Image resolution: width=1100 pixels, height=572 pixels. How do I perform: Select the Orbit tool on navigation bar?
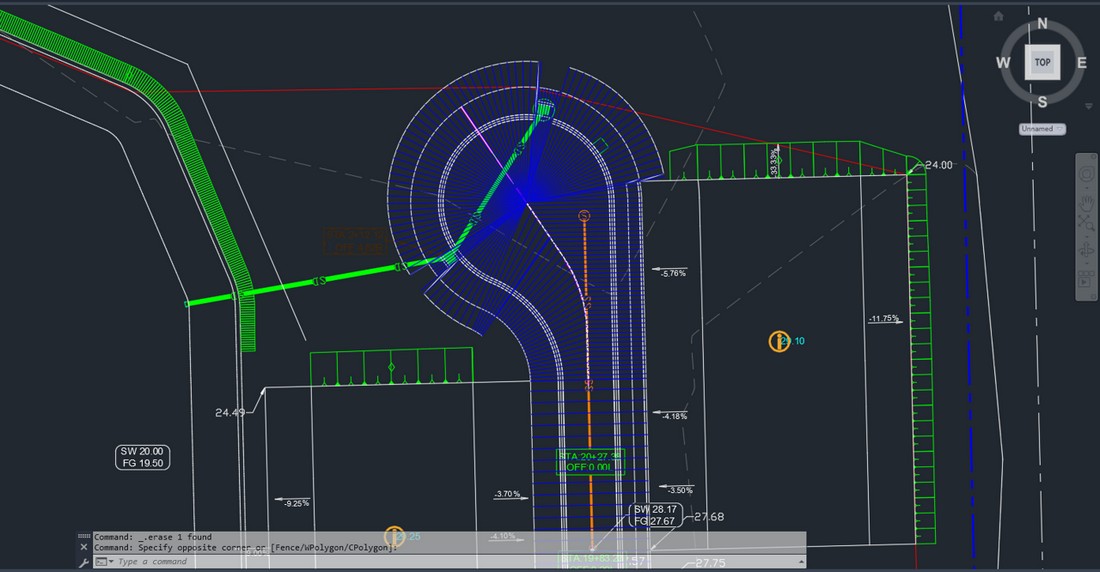pos(1087,250)
